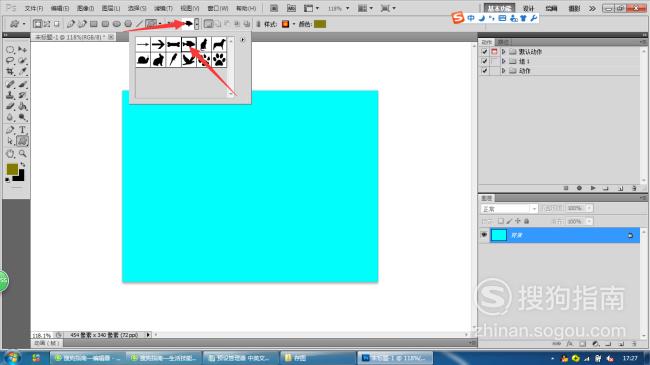Open the custom shape picker dropdown
Viewport: 650px width, 365px height.
pos(196,24)
